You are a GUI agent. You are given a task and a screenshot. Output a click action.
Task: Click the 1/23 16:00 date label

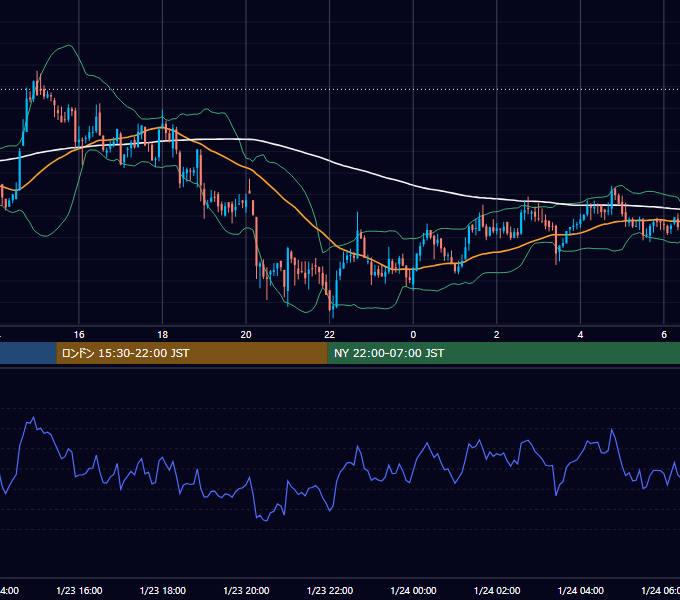[x=79, y=590]
